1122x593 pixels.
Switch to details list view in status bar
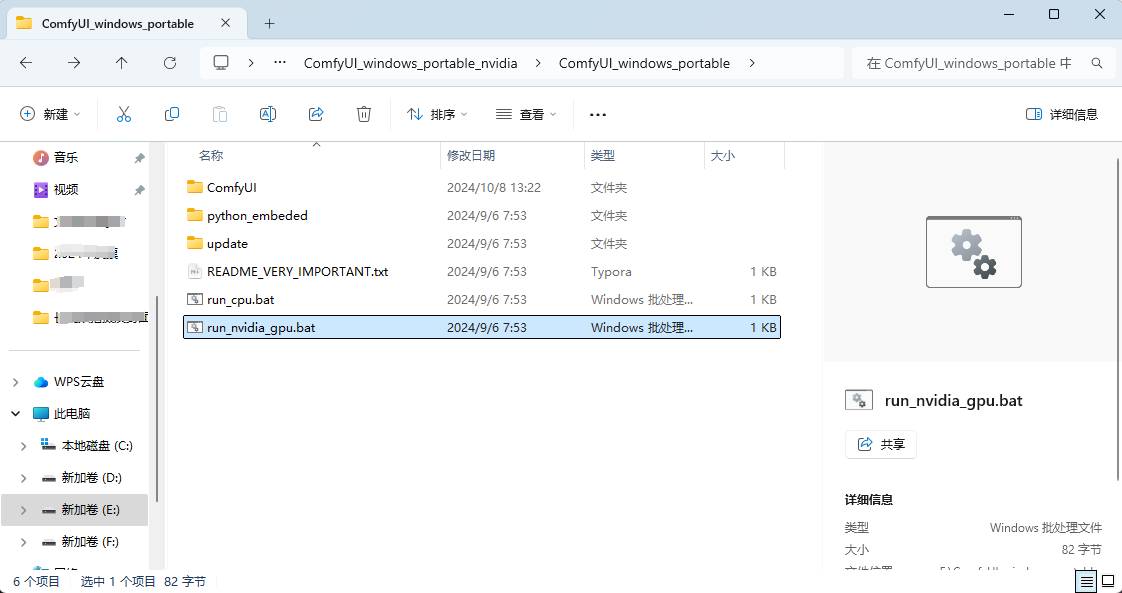tap(1087, 580)
